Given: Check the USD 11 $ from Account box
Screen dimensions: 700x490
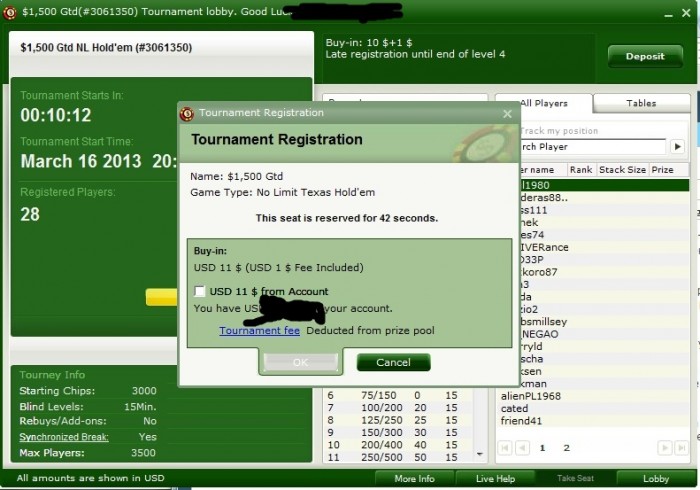Looking at the screenshot, I should (200, 291).
